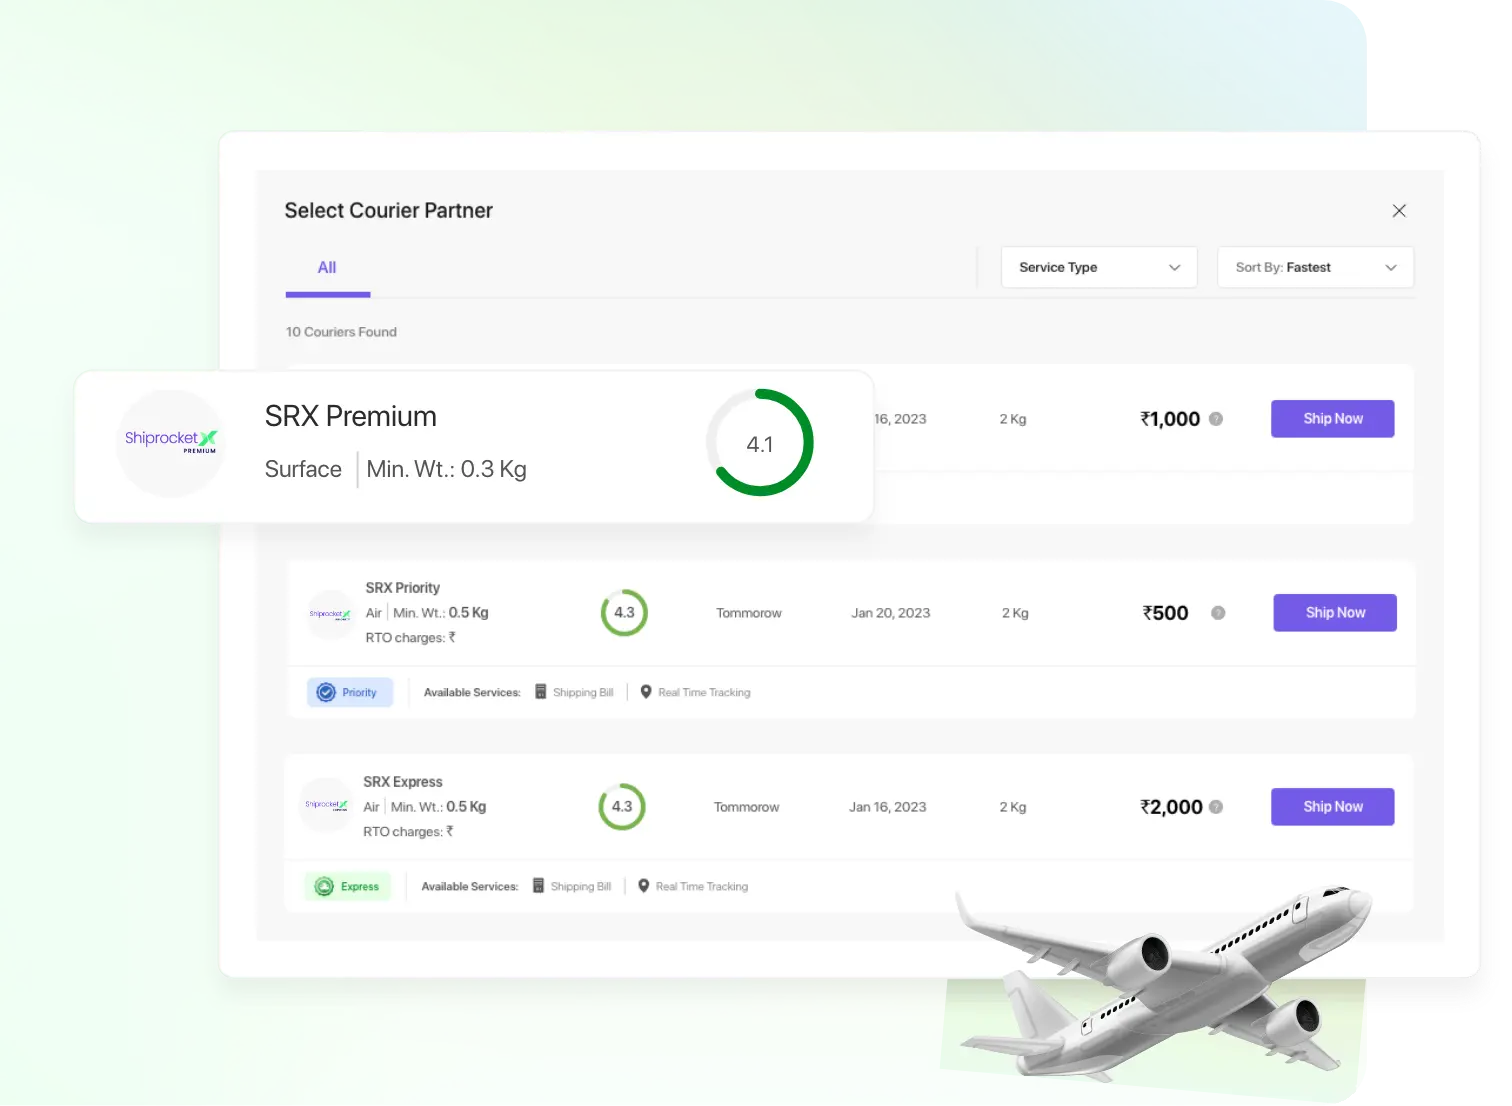The image size is (1512, 1106).
Task: Click Shipping Bill icon in SRX Express row
Action: point(538,886)
